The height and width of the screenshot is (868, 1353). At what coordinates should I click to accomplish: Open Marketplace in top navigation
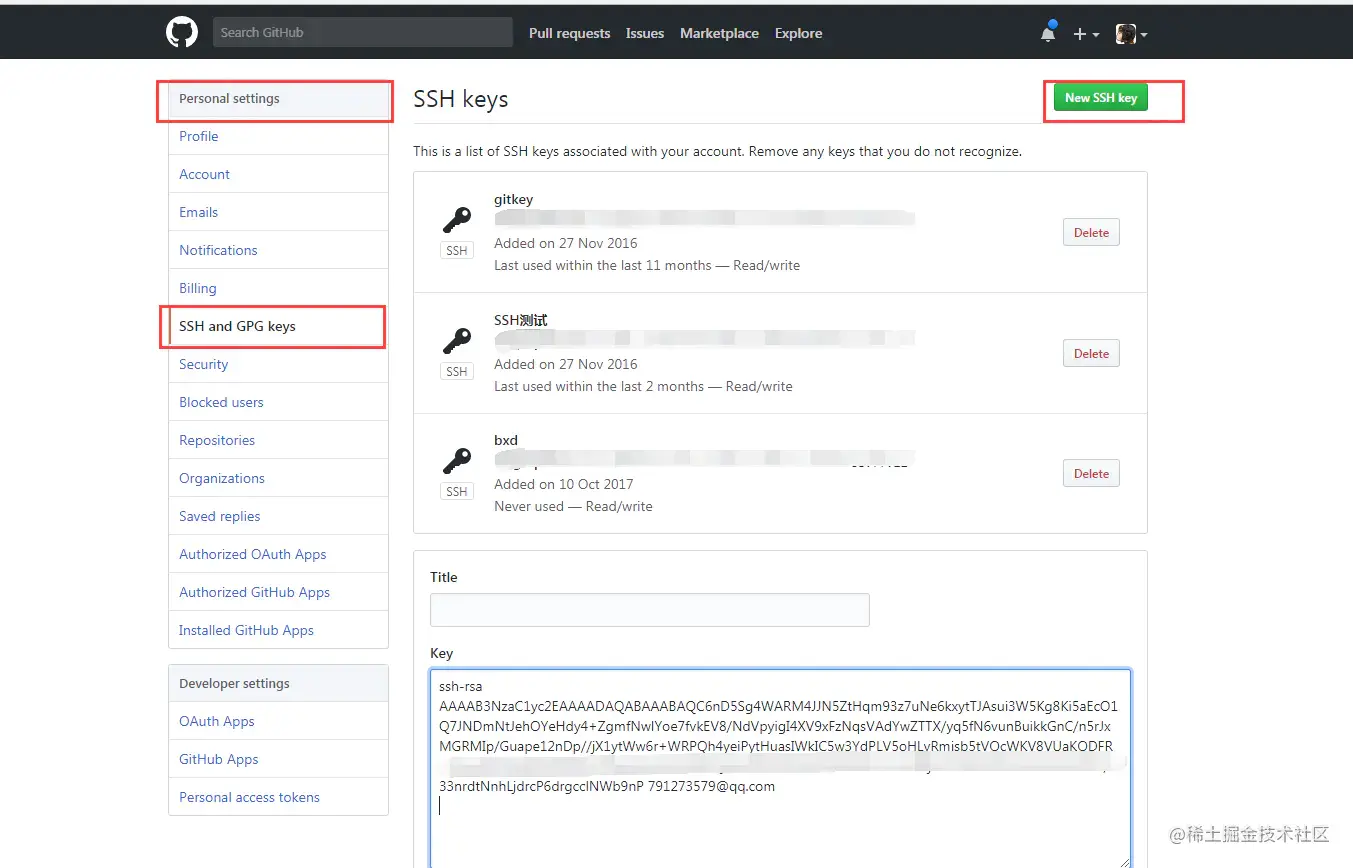(719, 33)
